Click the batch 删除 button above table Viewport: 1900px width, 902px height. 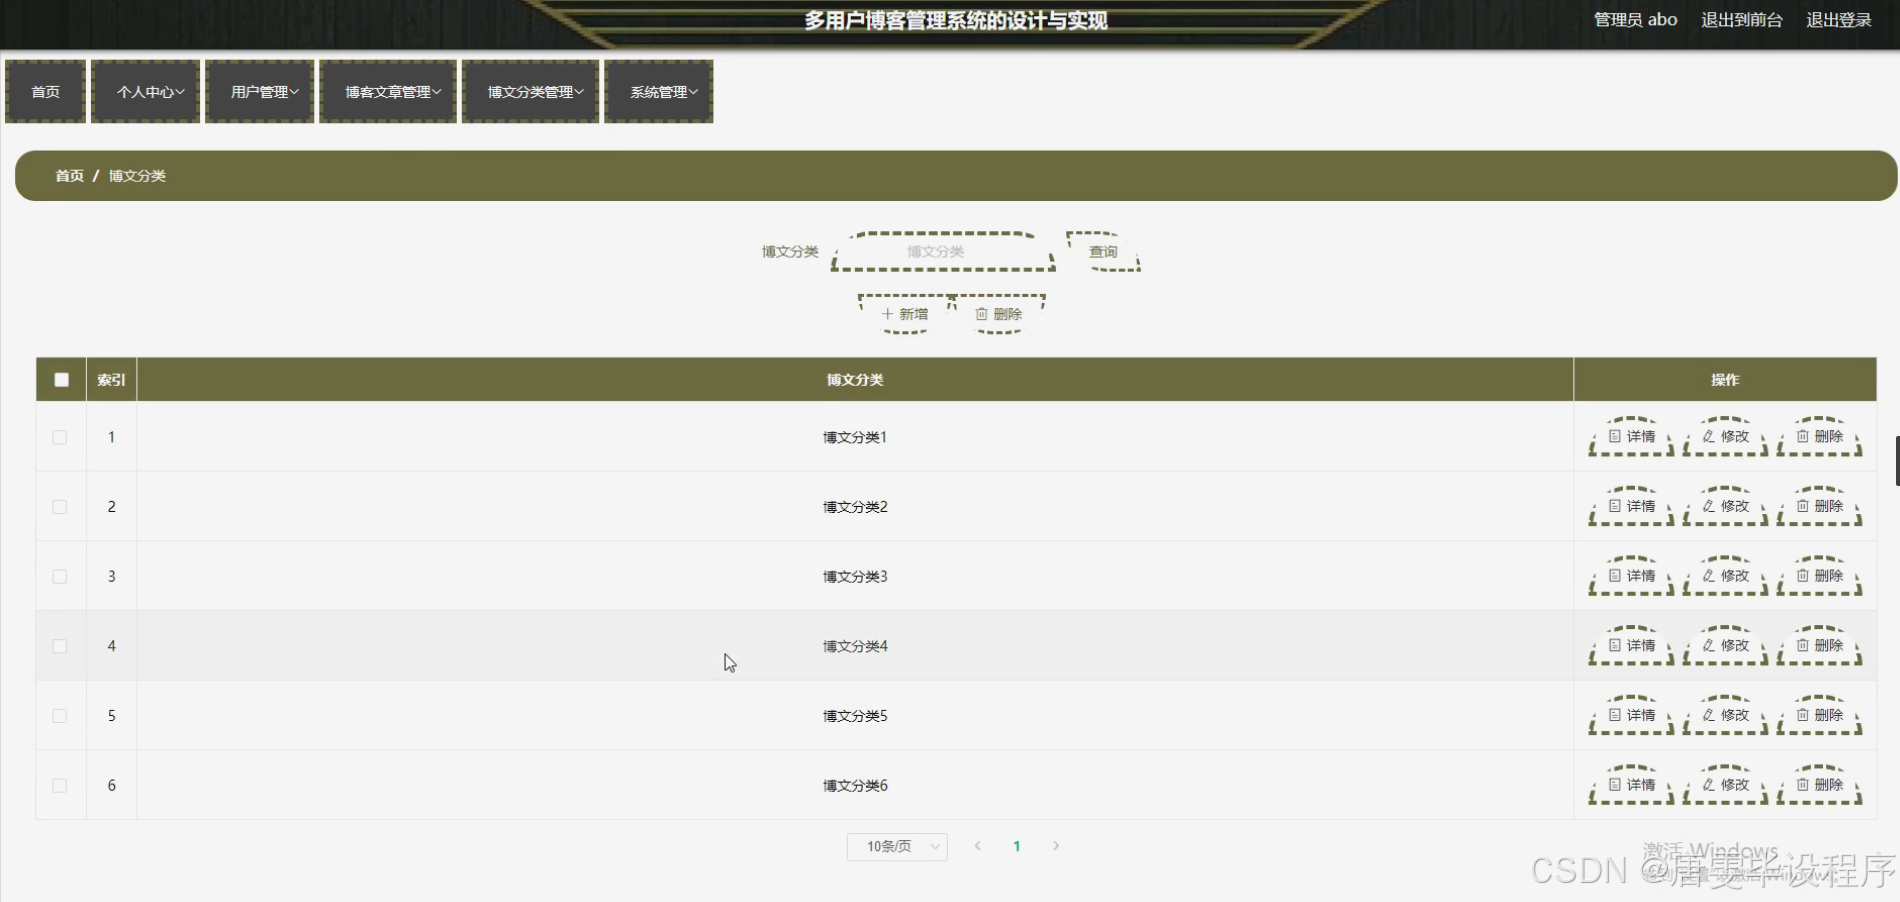click(x=998, y=314)
